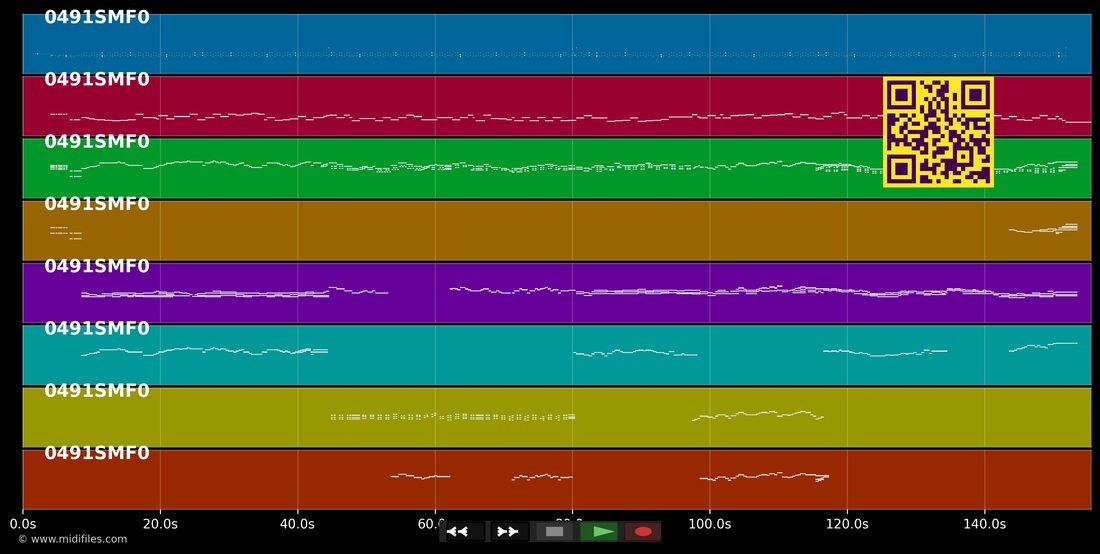Click the fast-forward button
1100x554 pixels.
pyautogui.click(x=507, y=532)
